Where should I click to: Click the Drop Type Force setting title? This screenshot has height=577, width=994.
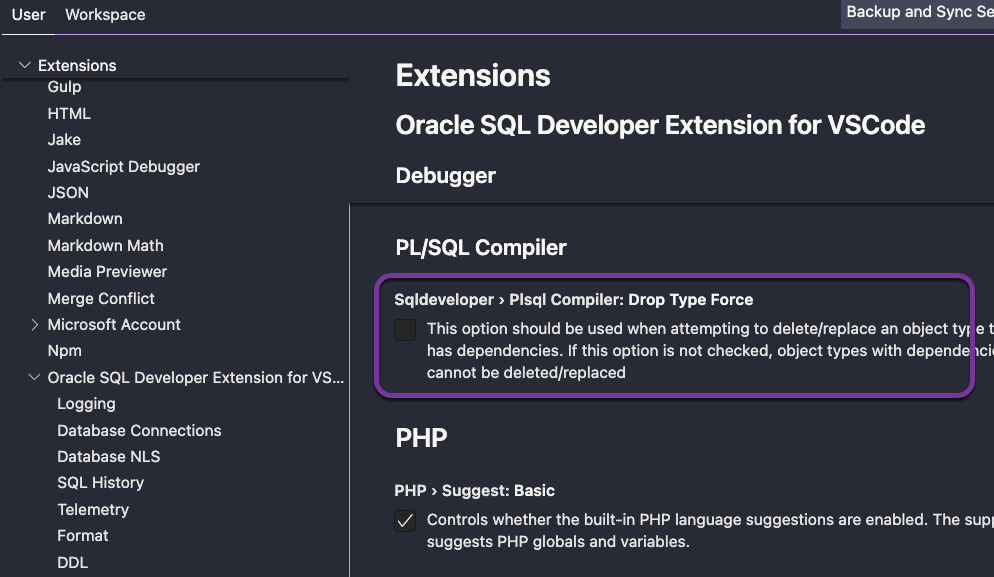pos(573,300)
